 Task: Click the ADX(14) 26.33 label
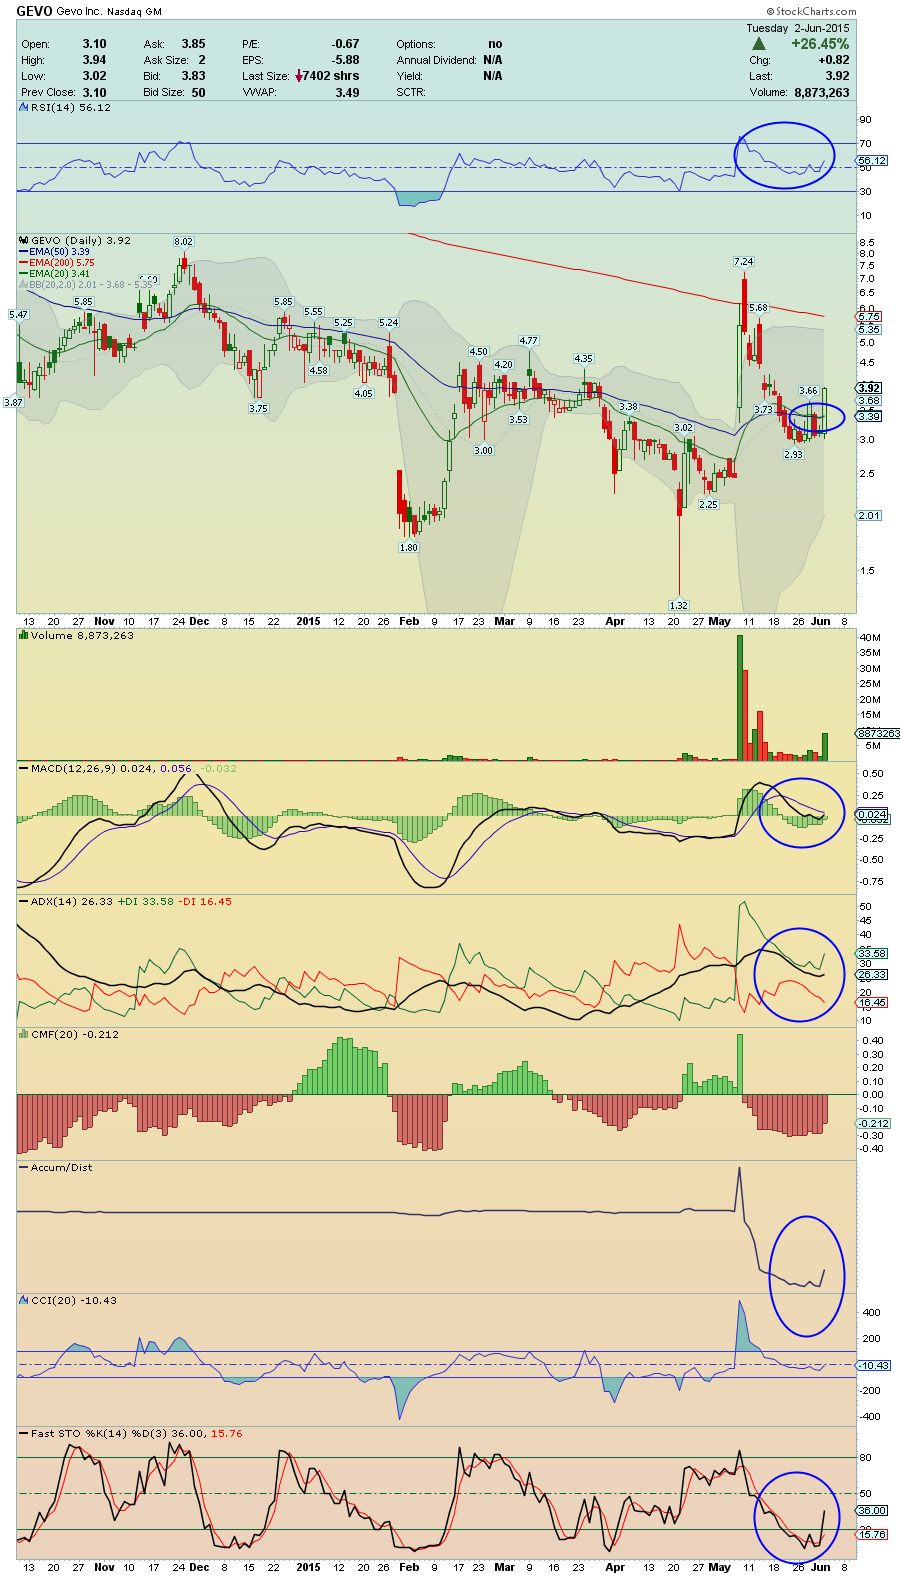72,901
